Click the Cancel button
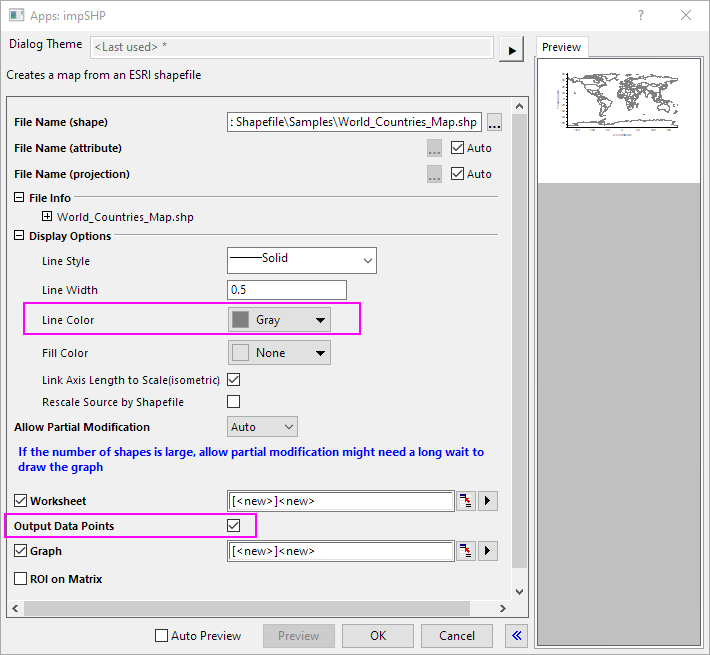This screenshot has height=655, width=710. click(457, 636)
